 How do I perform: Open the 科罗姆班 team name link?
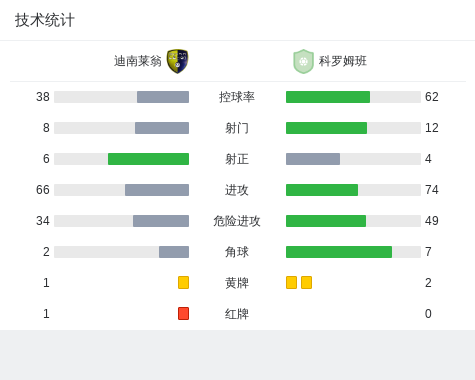pos(343,61)
